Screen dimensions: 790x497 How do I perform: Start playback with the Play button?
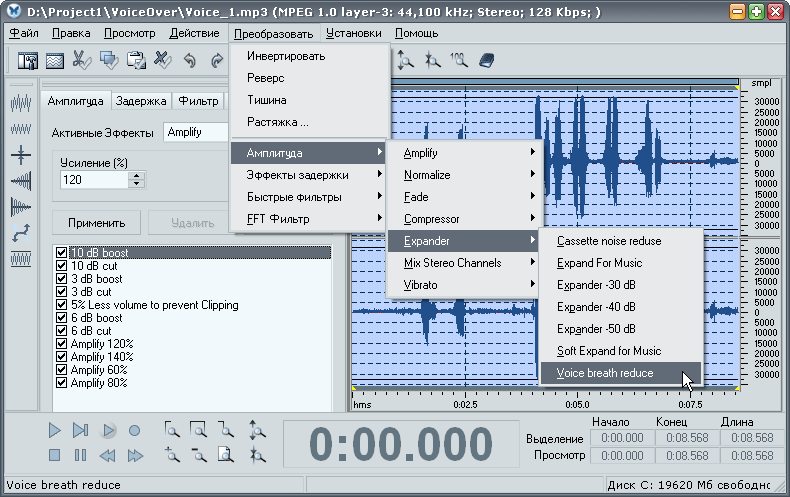[54, 430]
